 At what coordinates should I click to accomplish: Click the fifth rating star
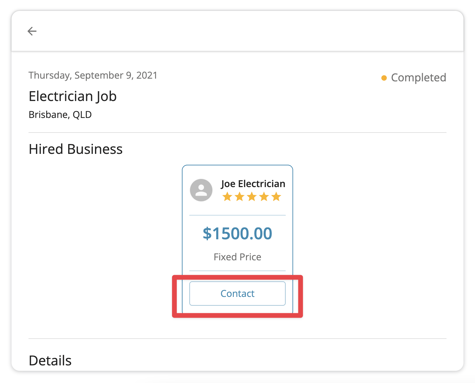pos(276,197)
